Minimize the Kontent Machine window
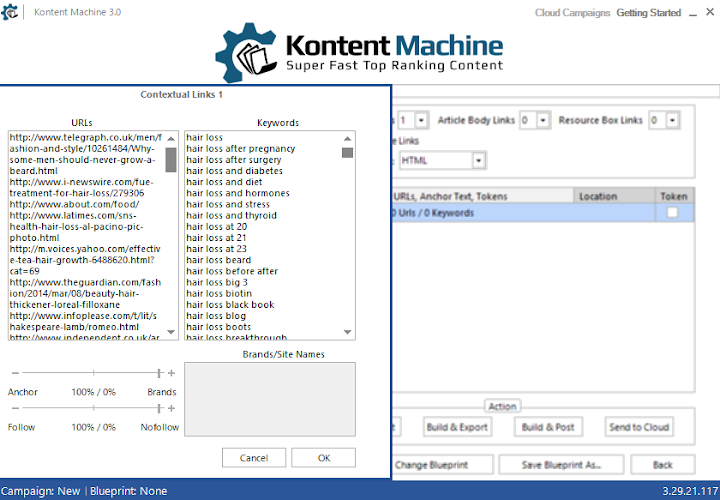The image size is (720, 500). pyautogui.click(x=693, y=13)
